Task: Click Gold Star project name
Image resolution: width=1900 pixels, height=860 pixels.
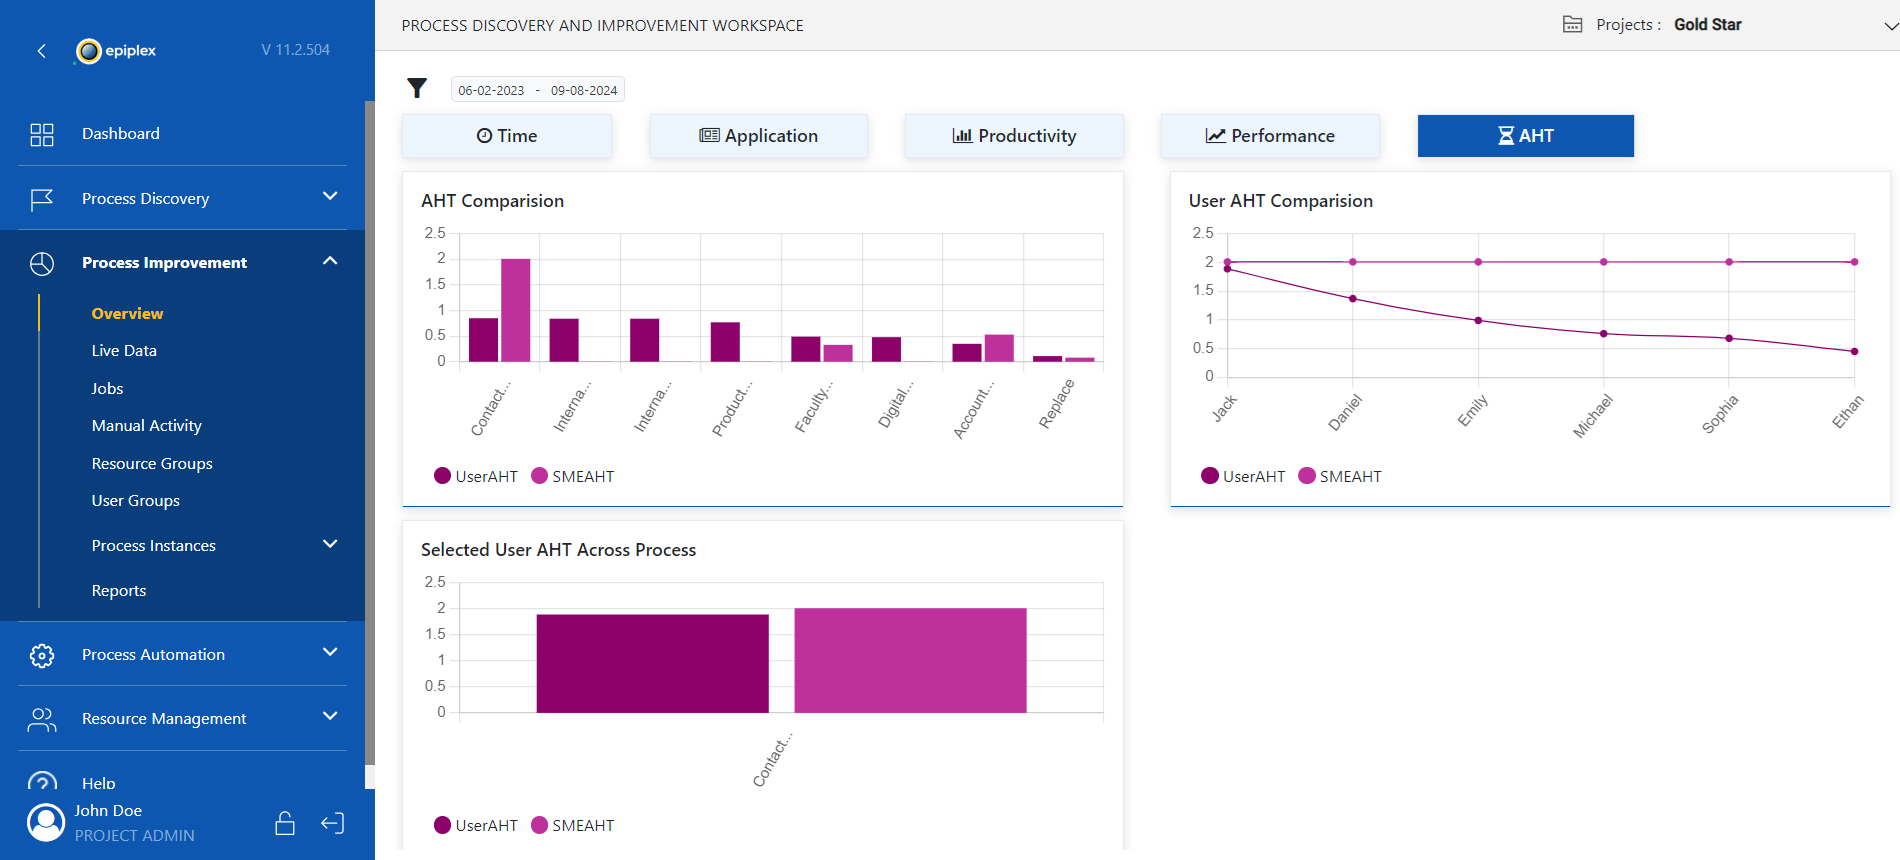Action: click(x=1708, y=25)
